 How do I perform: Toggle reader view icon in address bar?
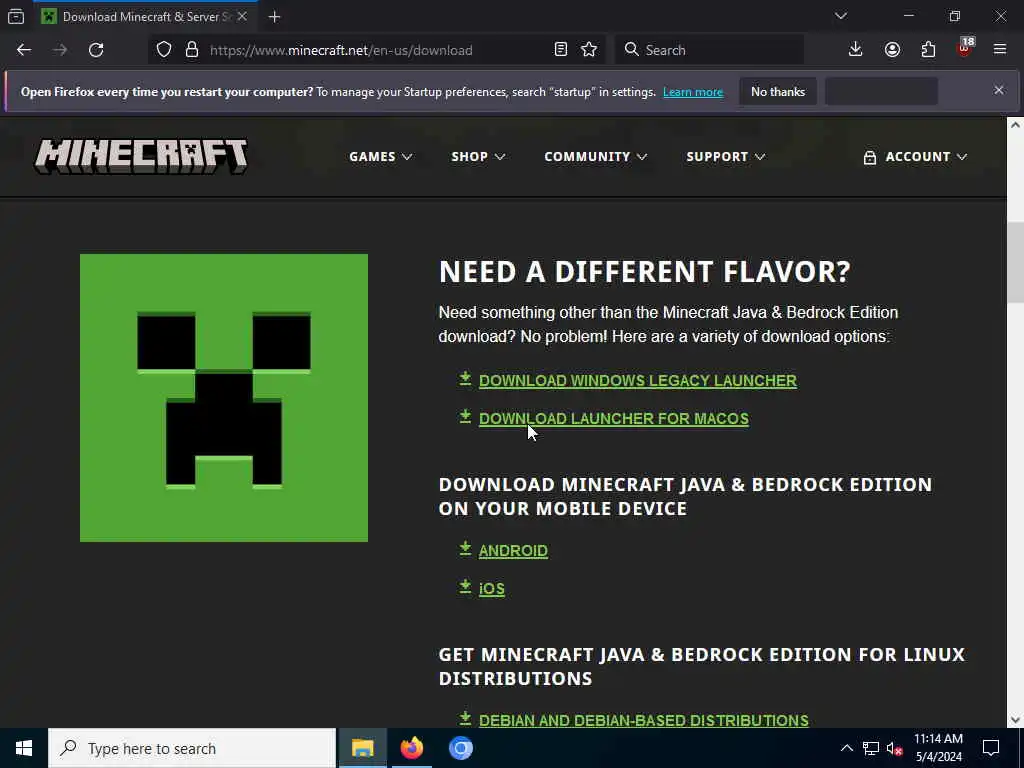(560, 50)
